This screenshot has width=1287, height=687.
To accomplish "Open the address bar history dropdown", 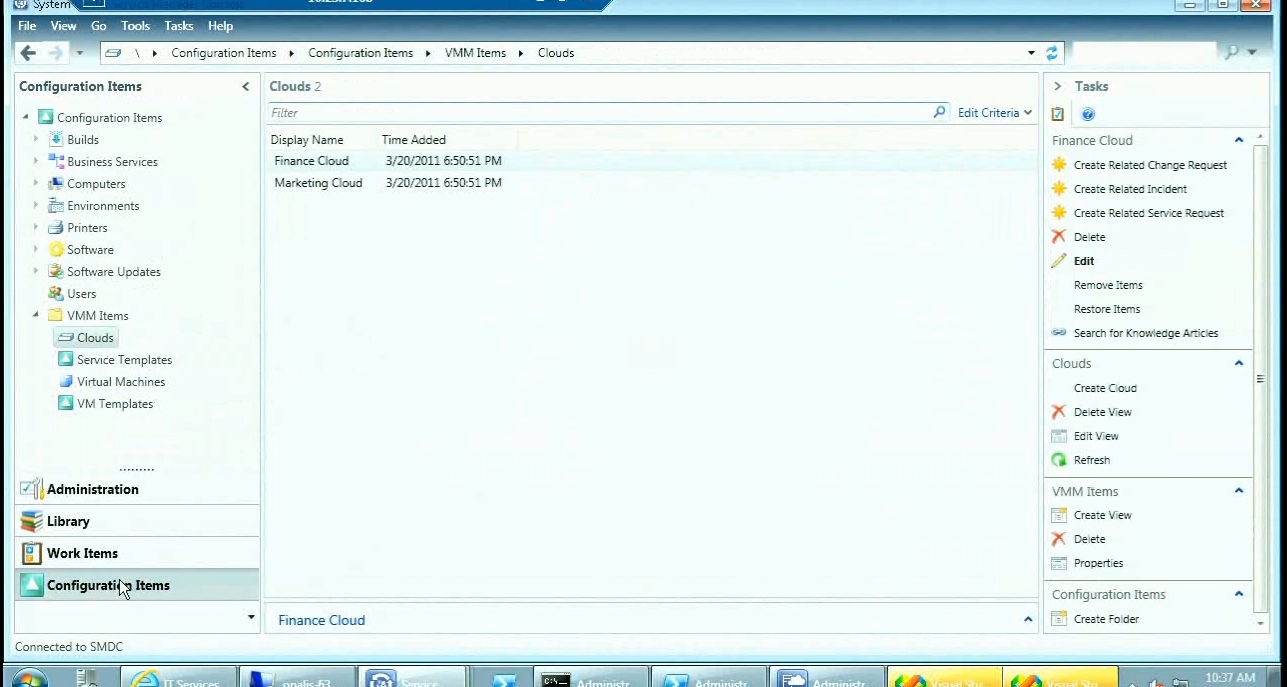I will click(1031, 53).
